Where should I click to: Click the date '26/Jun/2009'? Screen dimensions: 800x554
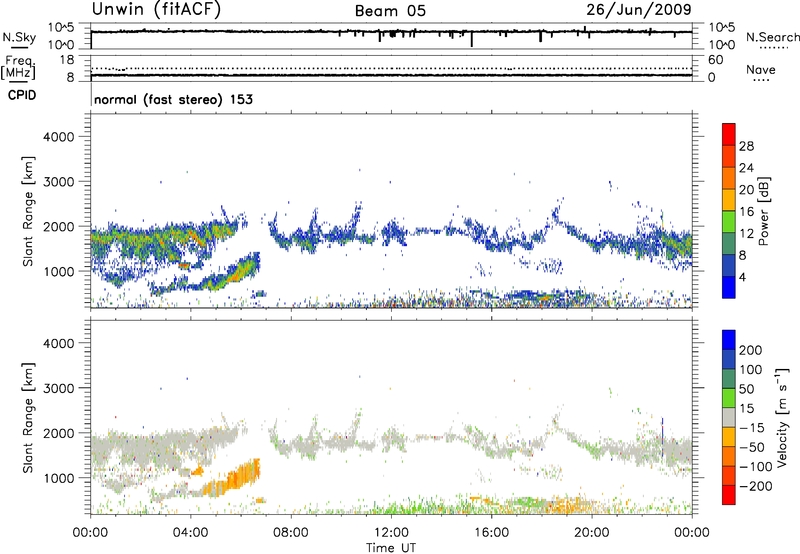tap(639, 10)
